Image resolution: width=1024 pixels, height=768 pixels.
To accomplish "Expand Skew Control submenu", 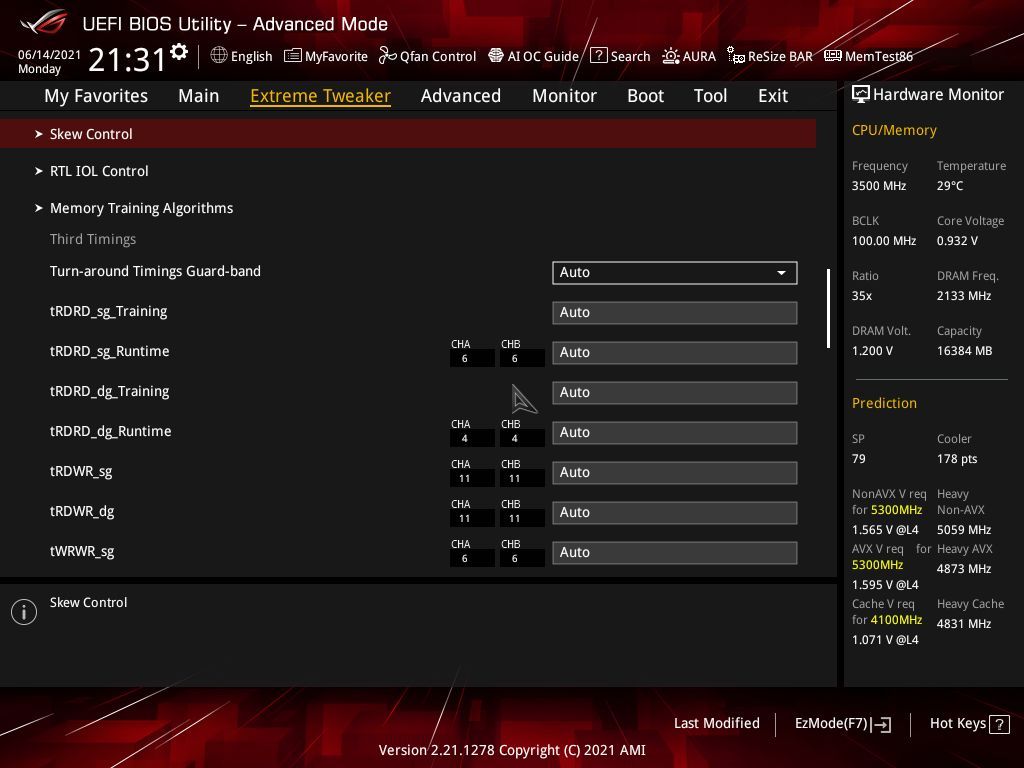I will tap(408, 134).
